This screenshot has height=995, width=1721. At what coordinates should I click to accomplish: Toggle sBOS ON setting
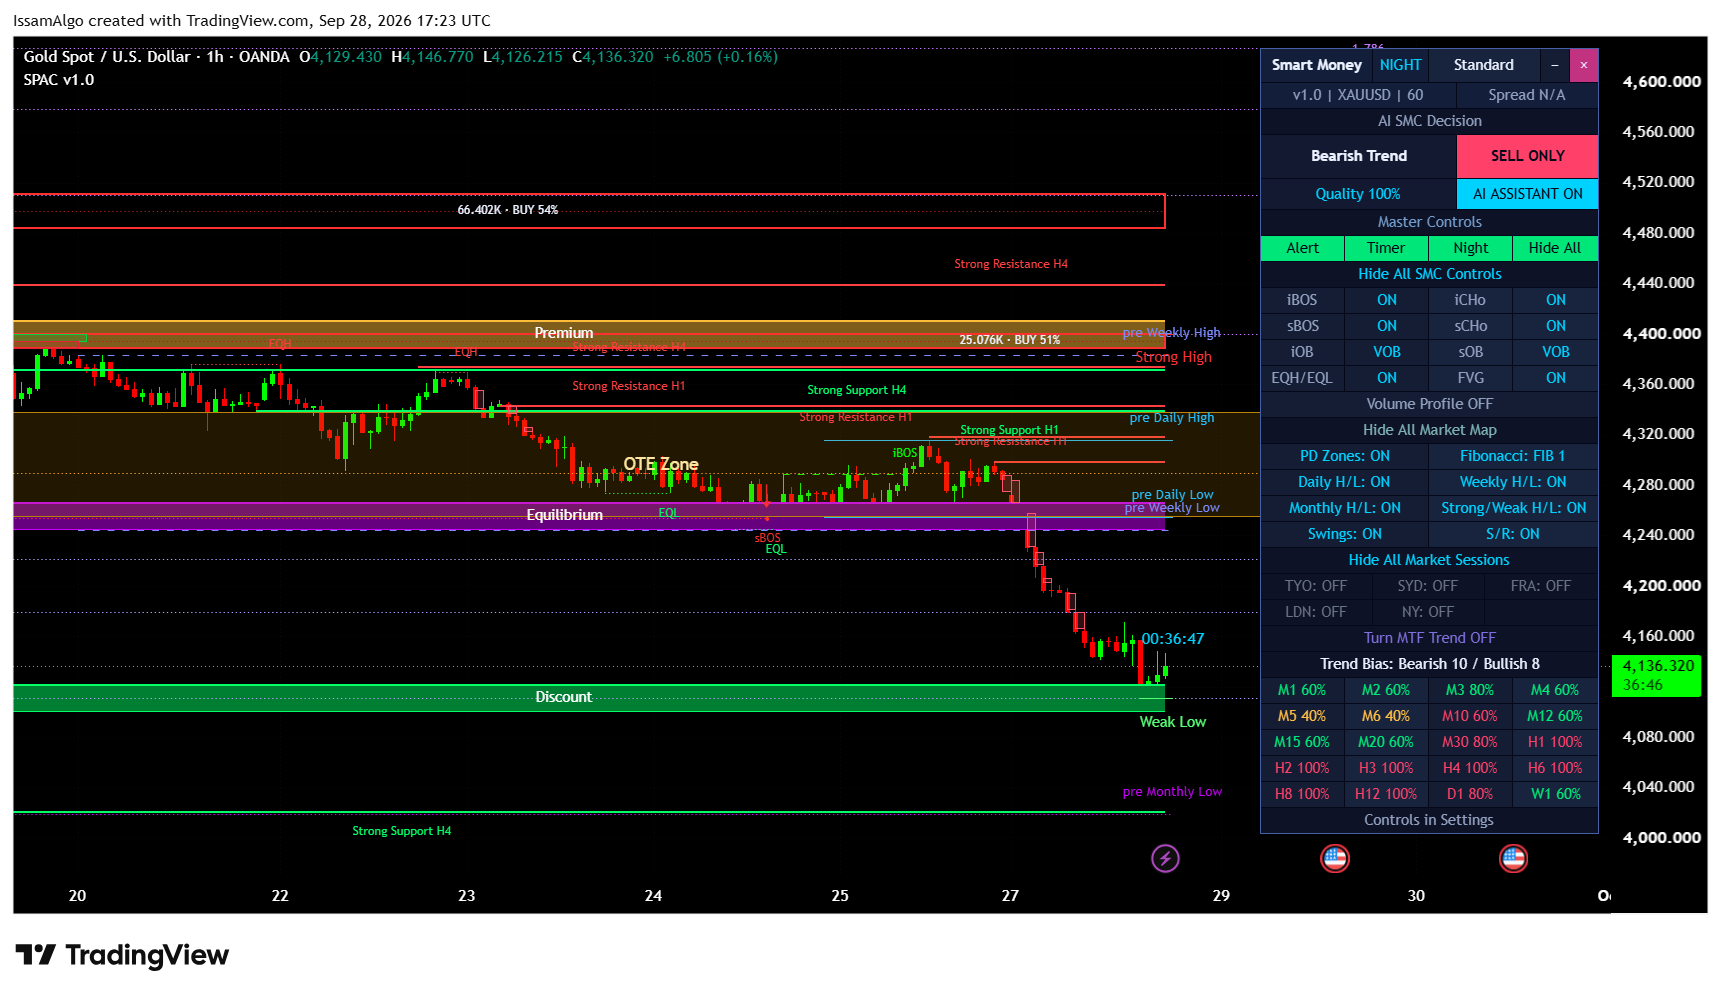click(1387, 326)
